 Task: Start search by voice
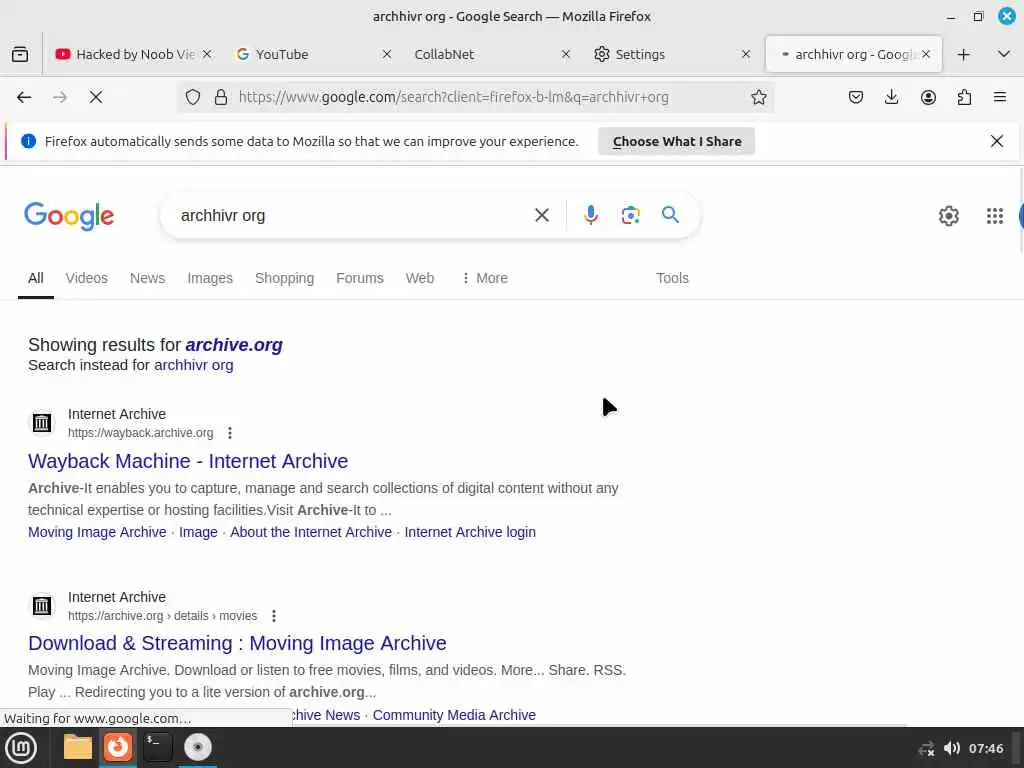click(590, 215)
